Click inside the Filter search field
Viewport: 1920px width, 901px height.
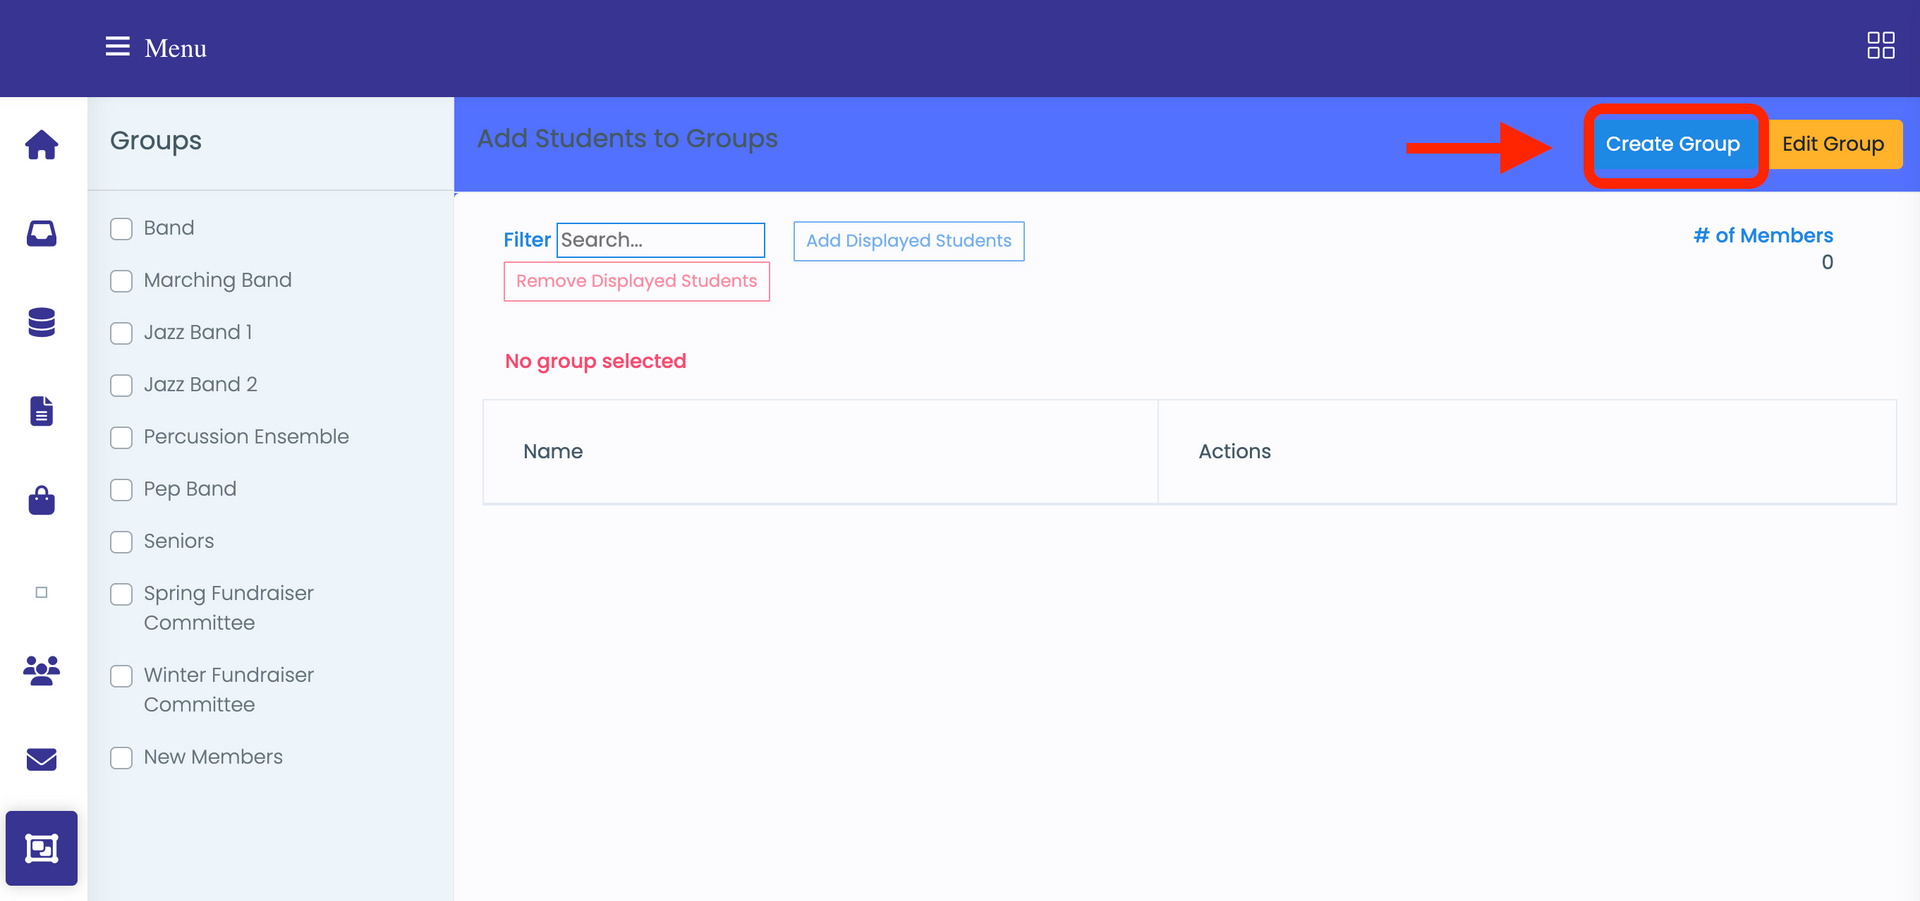tap(660, 240)
